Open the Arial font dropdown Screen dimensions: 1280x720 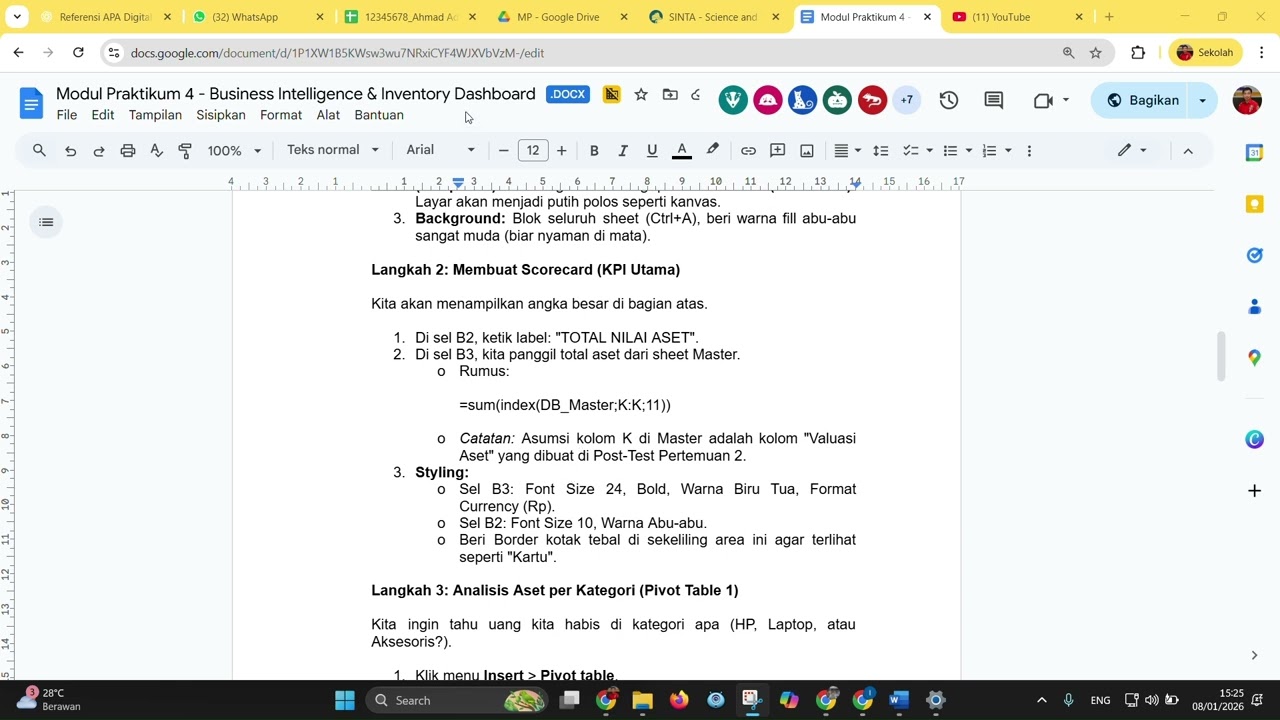coord(440,150)
